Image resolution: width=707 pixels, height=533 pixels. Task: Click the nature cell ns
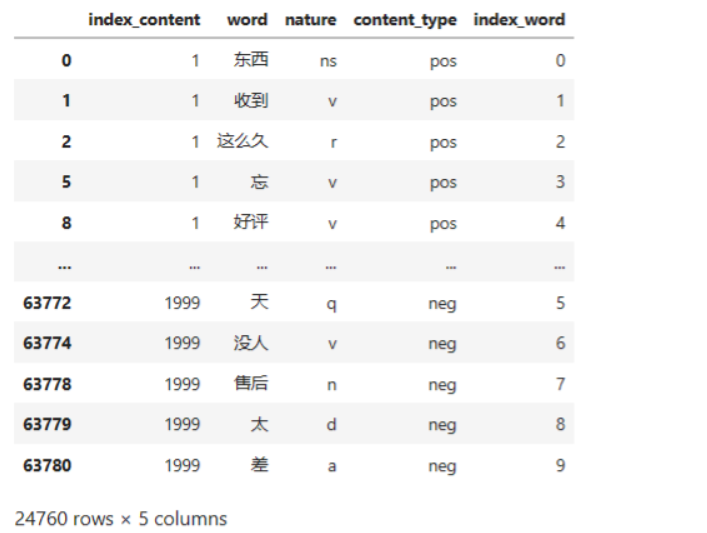pyautogui.click(x=328, y=61)
